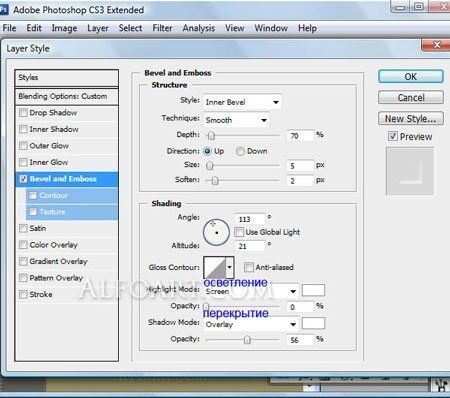Enable the Drop Shadow checkbox
Viewport: 450px width, 398px height.
(x=23, y=113)
